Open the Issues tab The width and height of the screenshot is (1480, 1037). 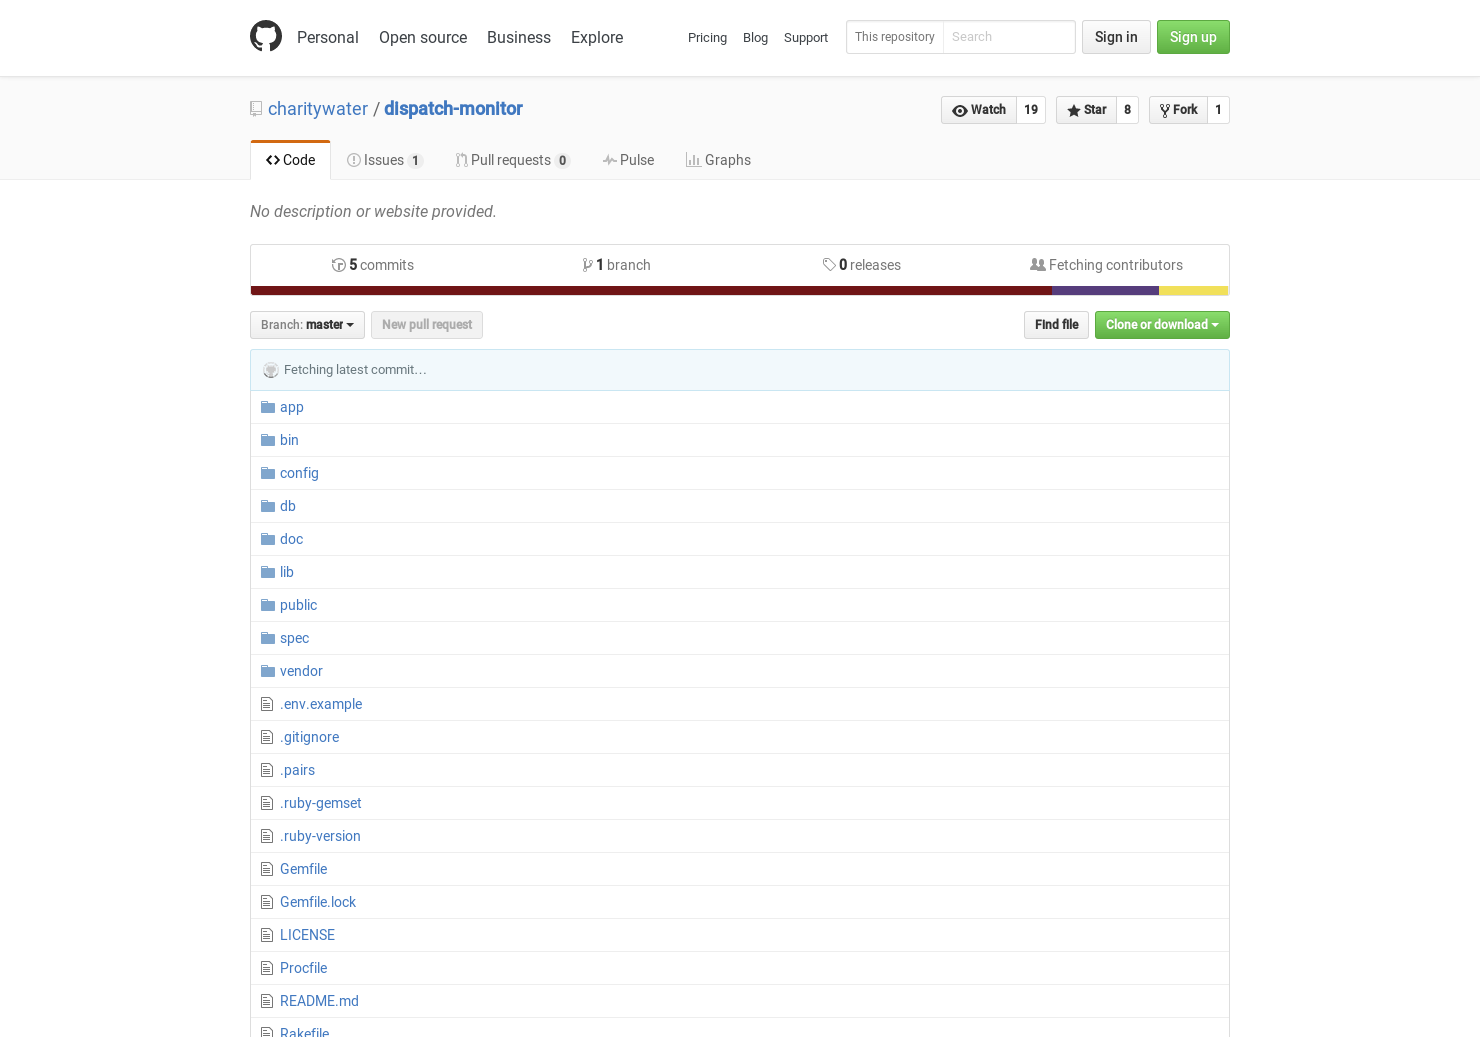385,160
